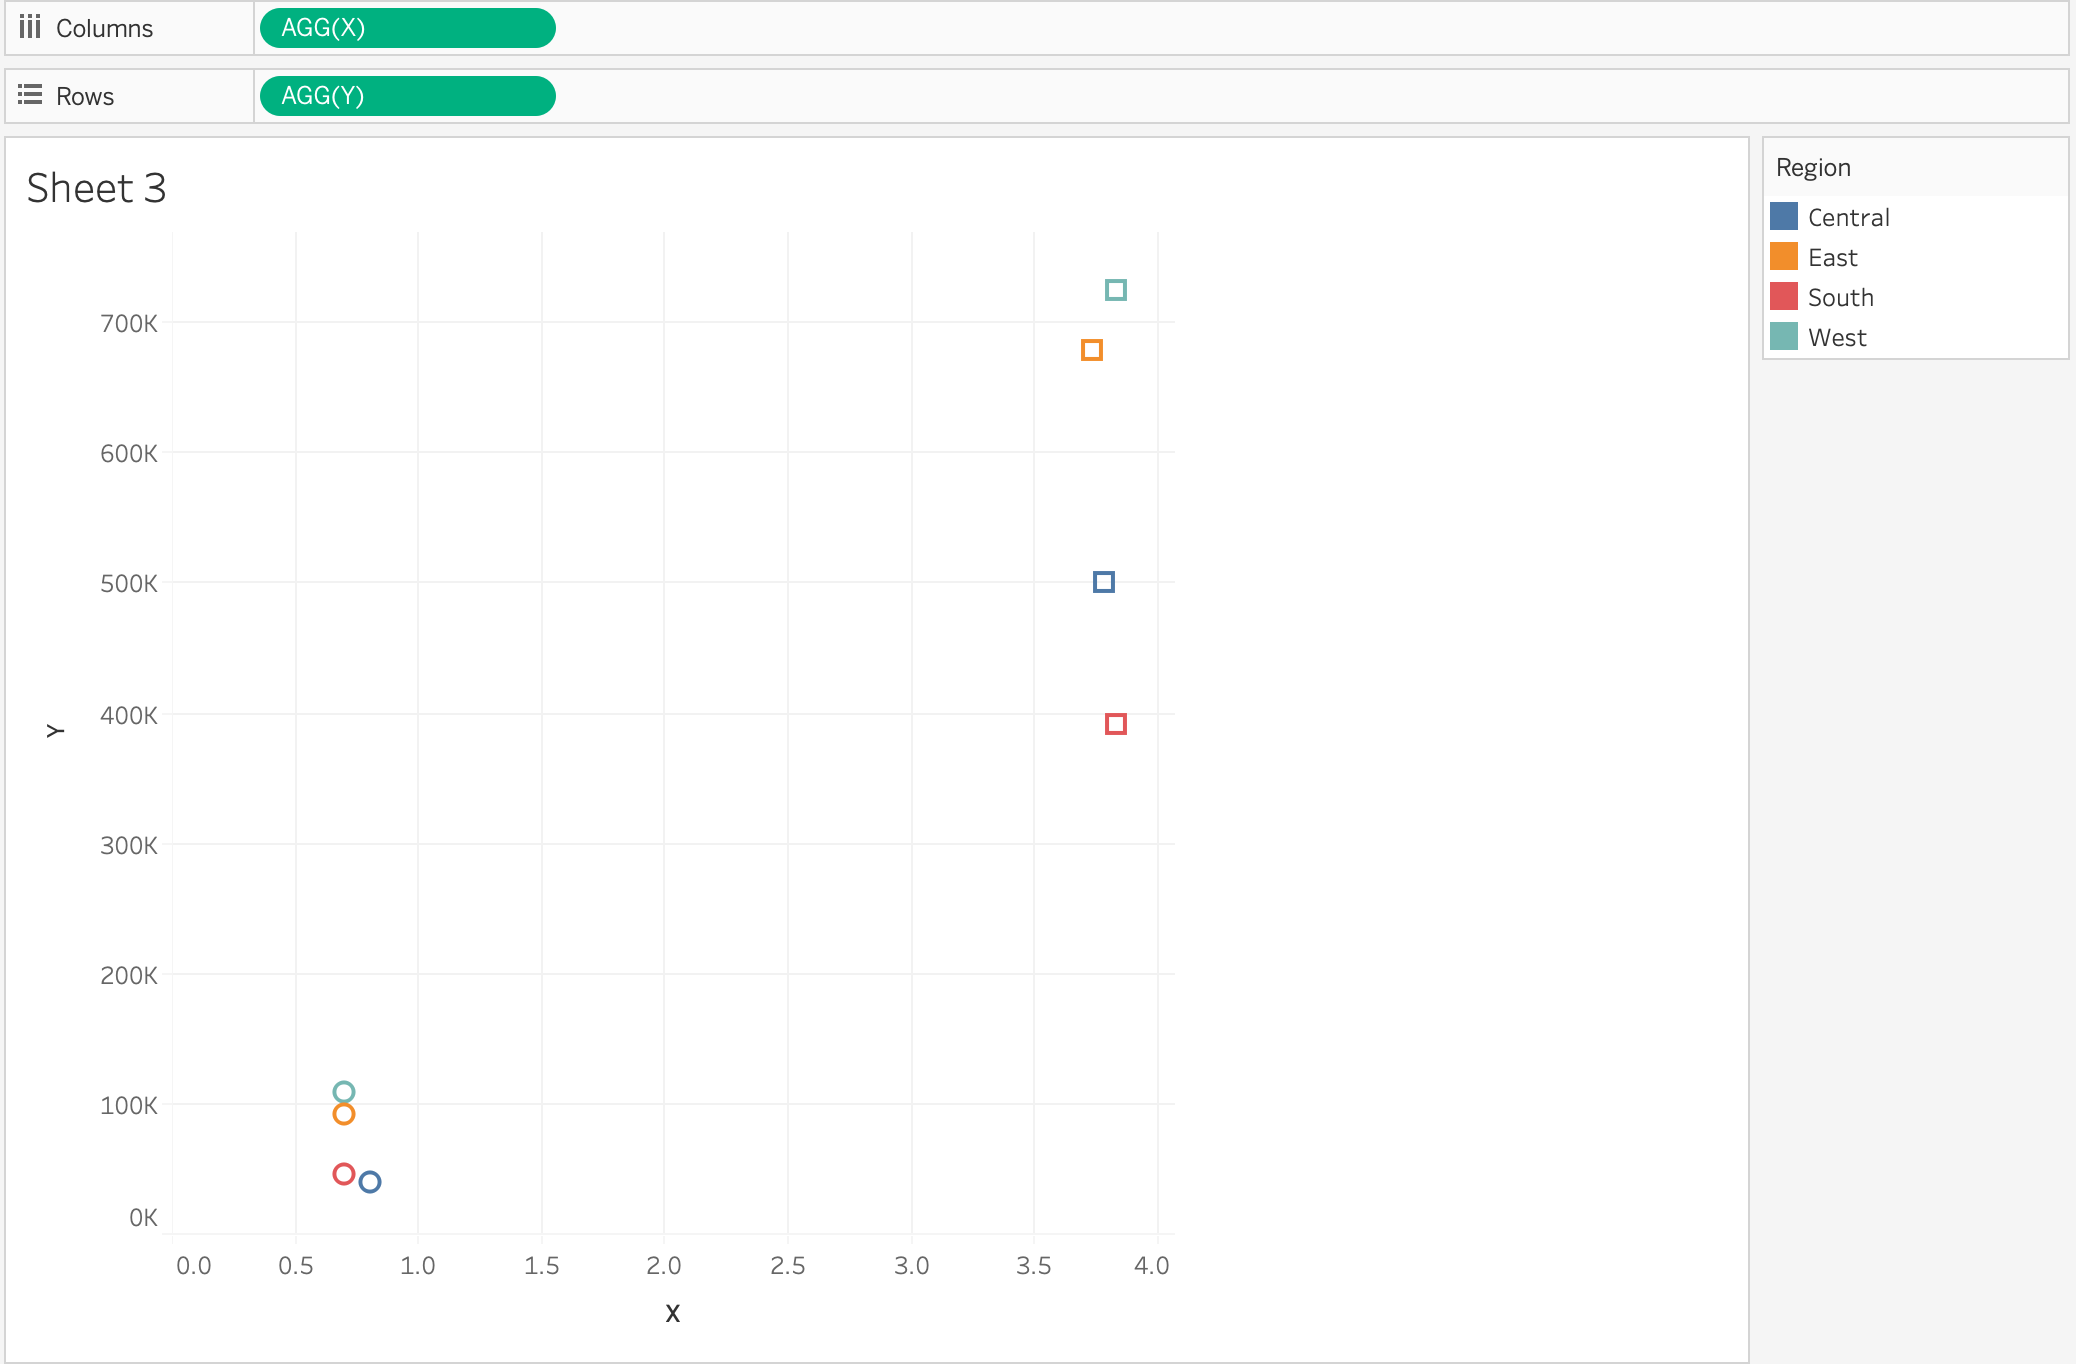Screen dimensions: 2076x1364
Task: Select the Central square mark
Action: pos(1103,582)
